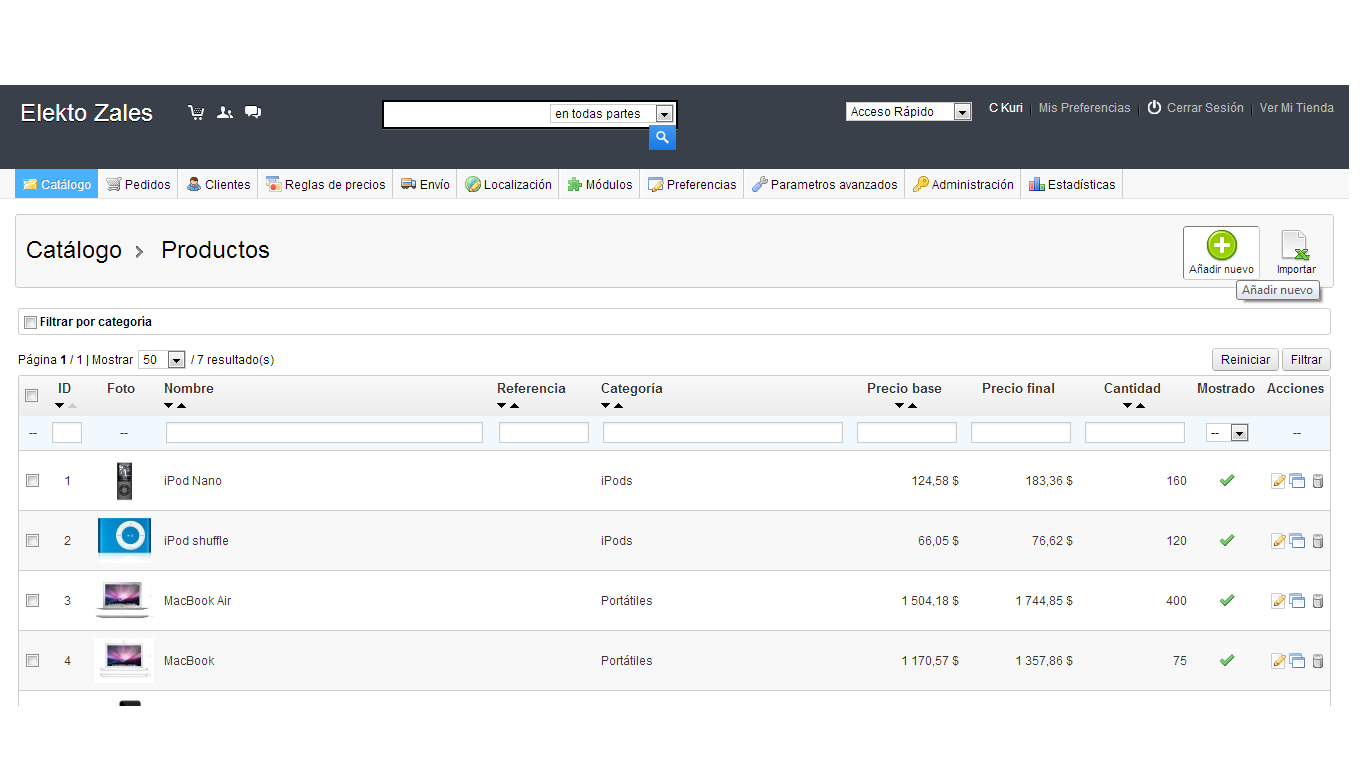The height and width of the screenshot is (768, 1366).
Task: Click the Reiniciar filter button
Action: click(1246, 360)
